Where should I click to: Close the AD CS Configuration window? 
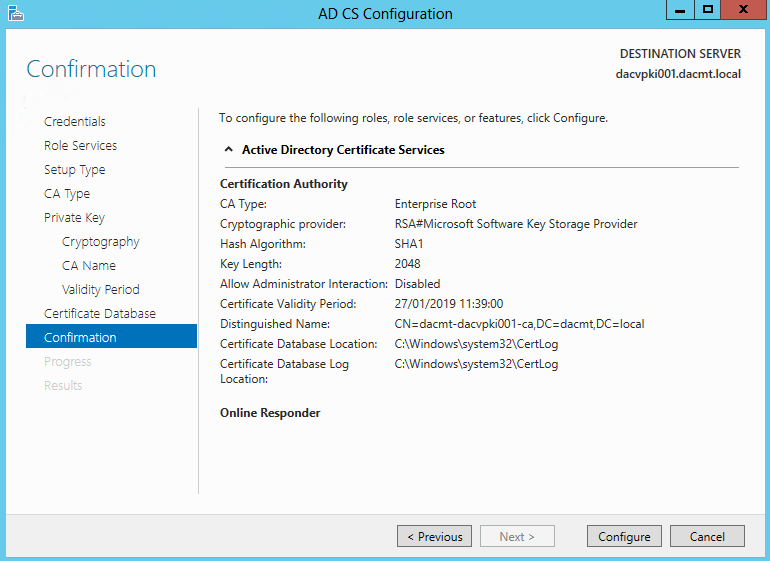pyautogui.click(x=743, y=10)
